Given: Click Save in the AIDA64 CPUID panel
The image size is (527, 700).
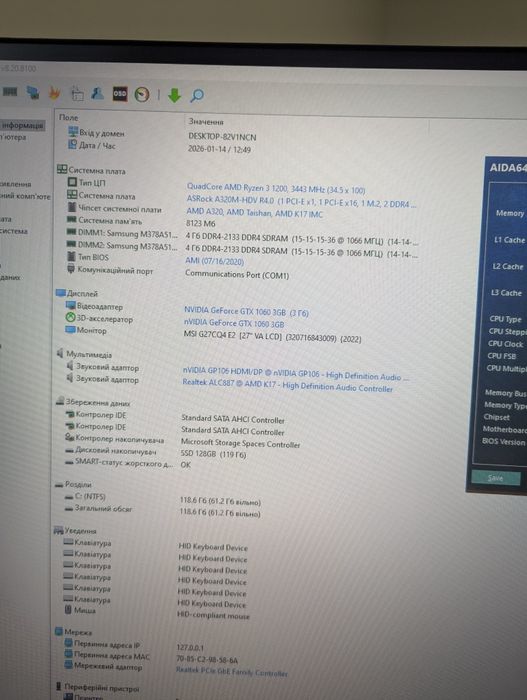Looking at the screenshot, I should coord(496,478).
